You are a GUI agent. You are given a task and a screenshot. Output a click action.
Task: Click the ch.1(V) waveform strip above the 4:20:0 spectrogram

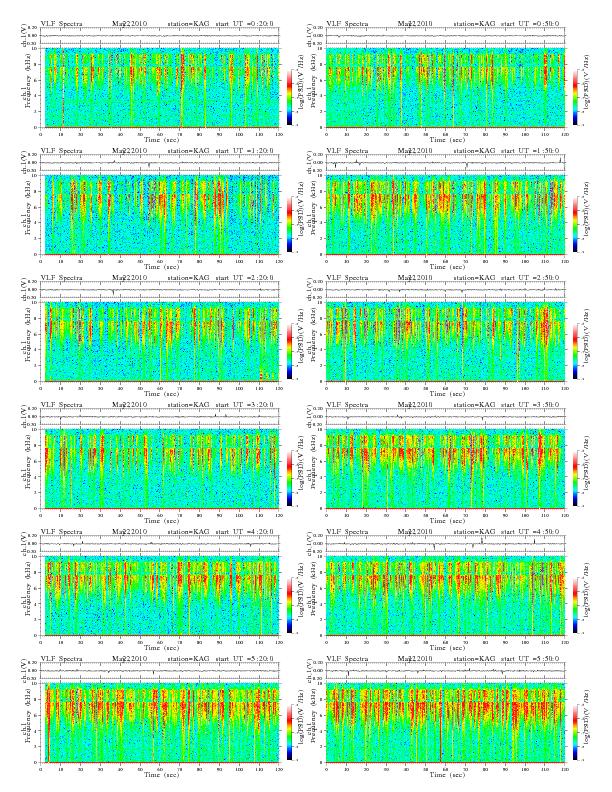click(160, 544)
